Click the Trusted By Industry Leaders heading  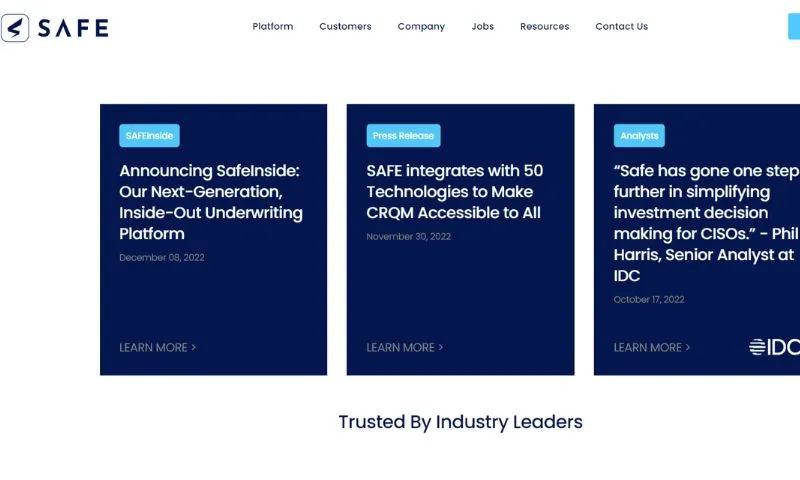461,422
